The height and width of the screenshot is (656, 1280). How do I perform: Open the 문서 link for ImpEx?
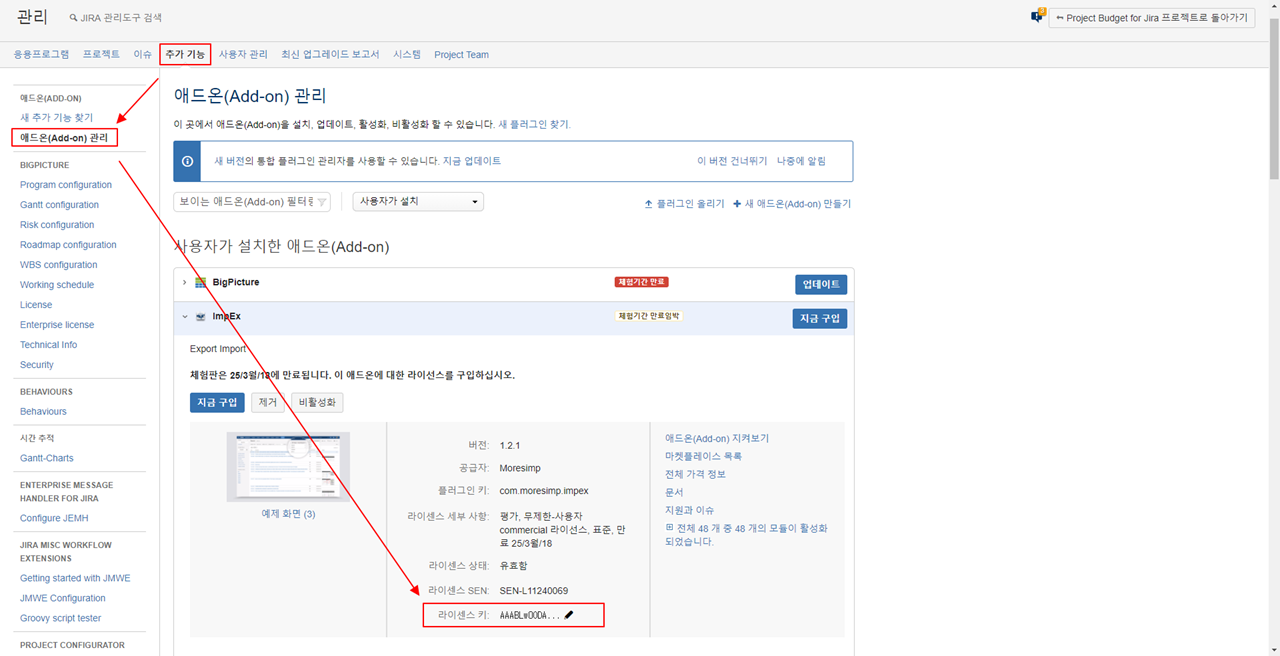point(674,492)
